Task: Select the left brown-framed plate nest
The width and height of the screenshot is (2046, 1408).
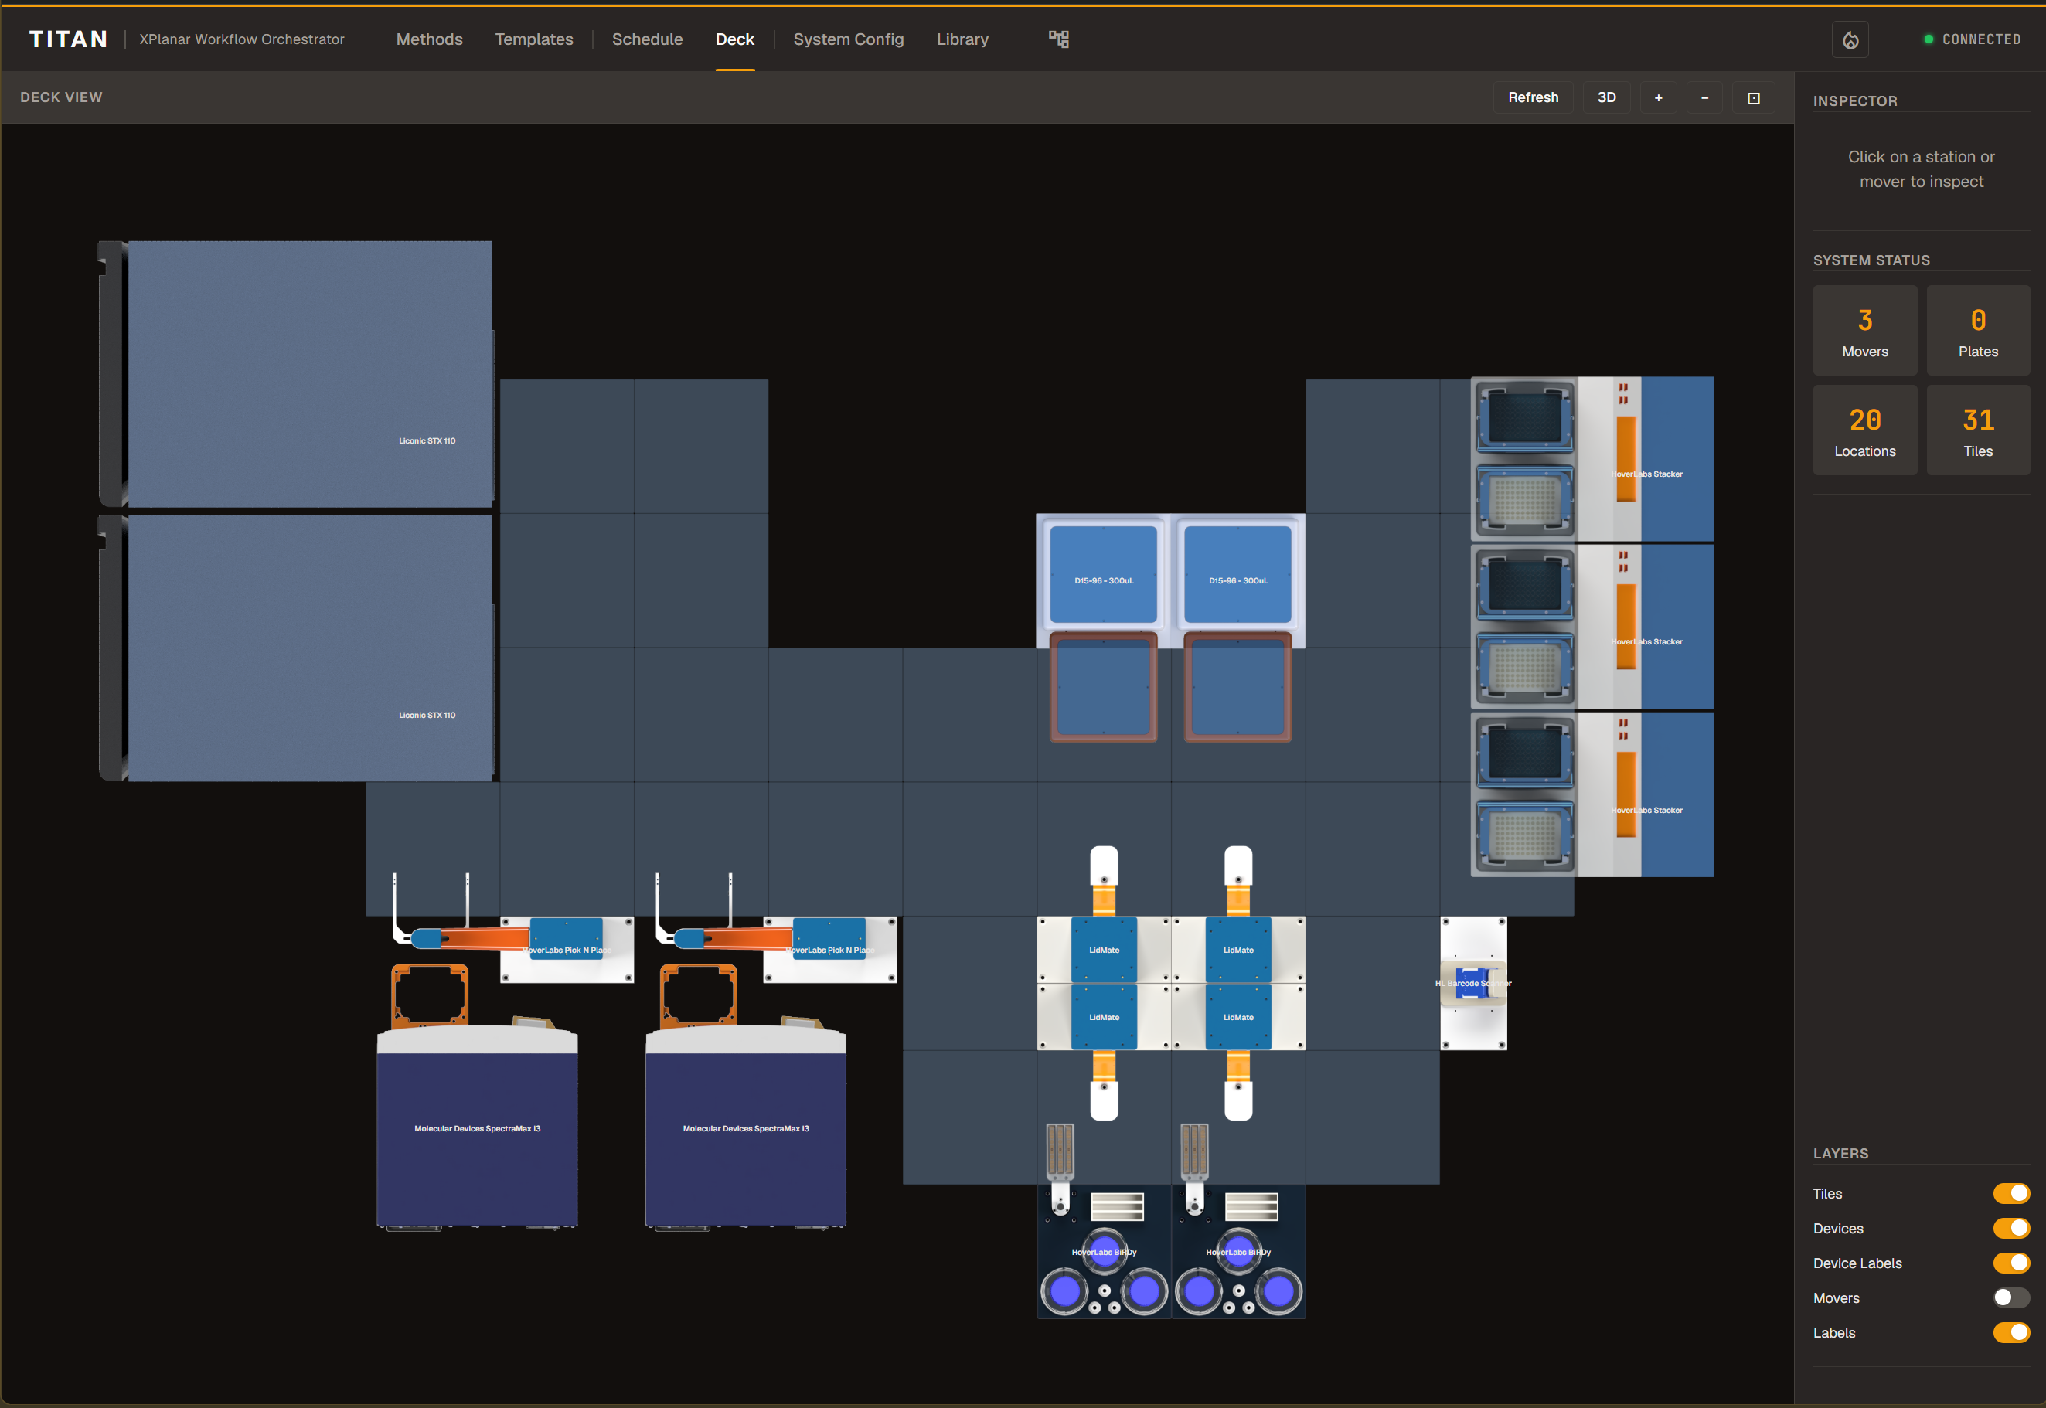Action: tap(1103, 687)
